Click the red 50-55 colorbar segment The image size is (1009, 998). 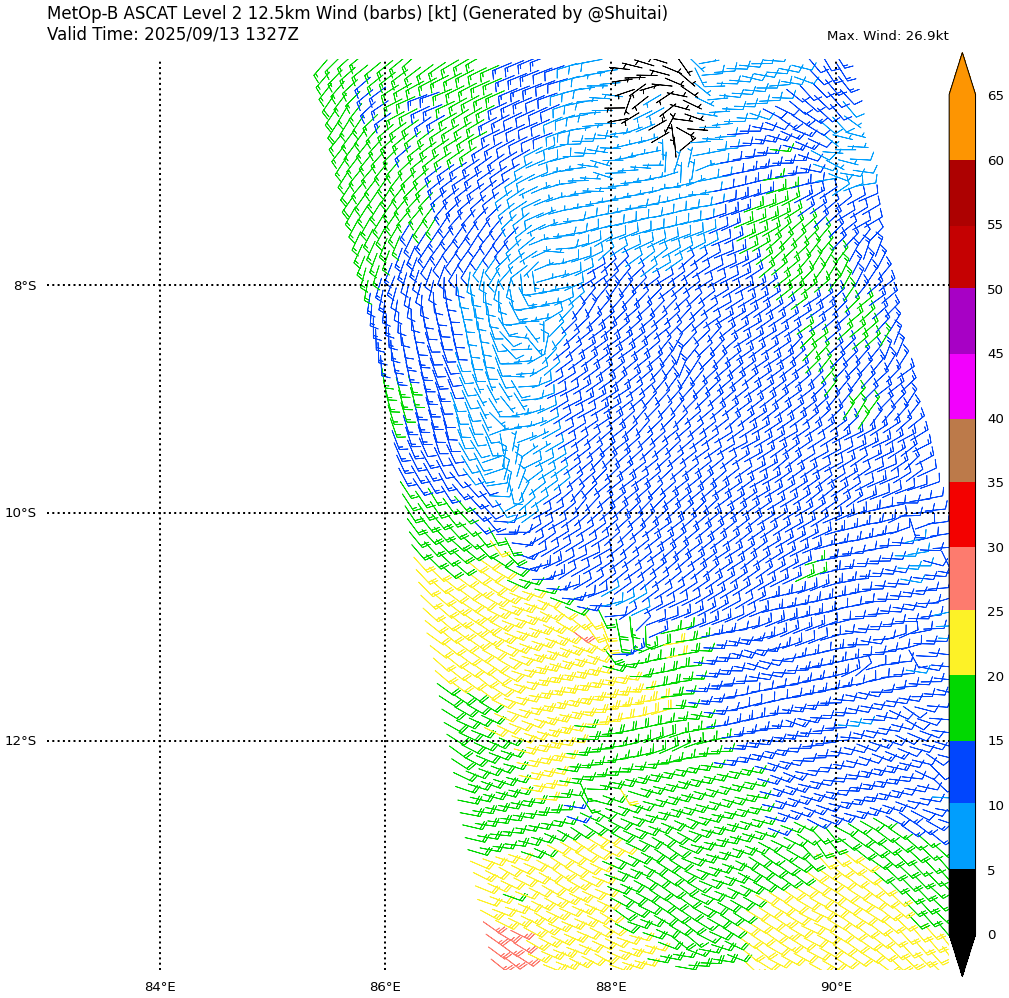(x=962, y=257)
